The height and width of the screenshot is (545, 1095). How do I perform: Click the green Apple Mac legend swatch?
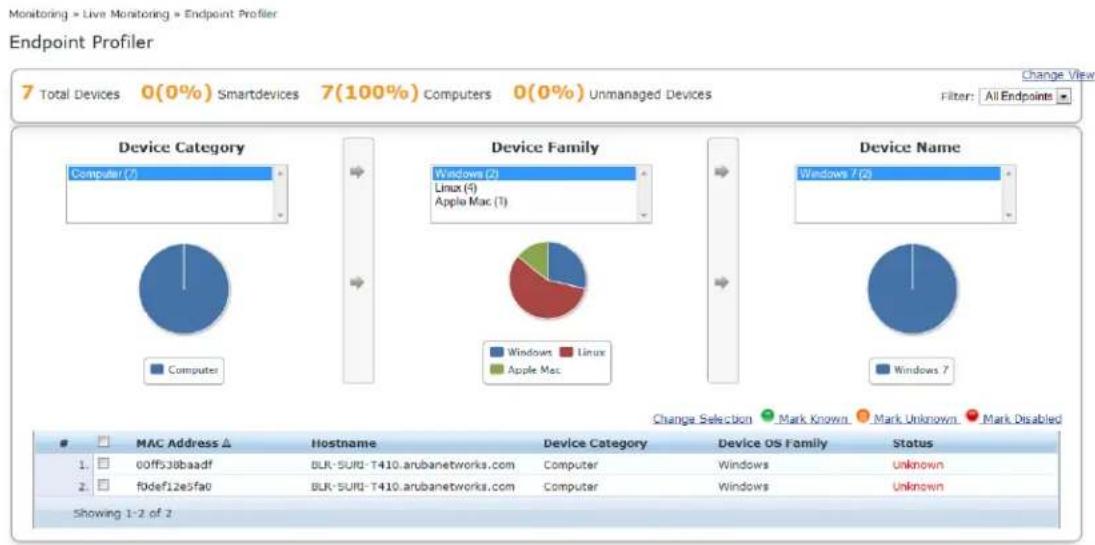point(497,370)
